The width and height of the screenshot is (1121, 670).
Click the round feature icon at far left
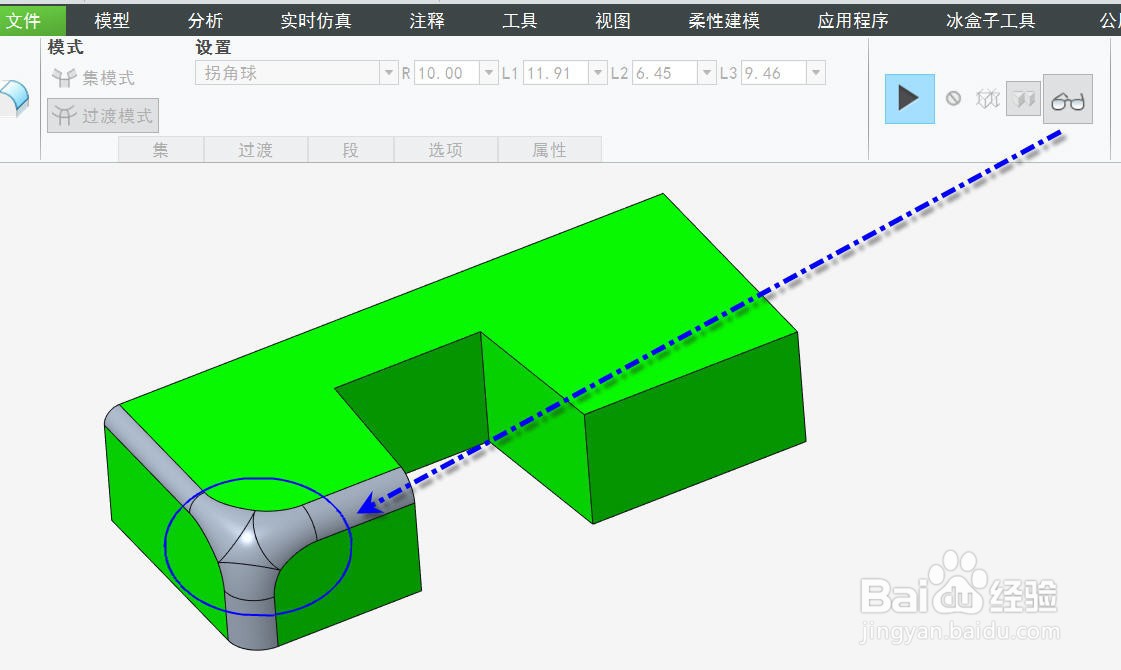click(14, 98)
